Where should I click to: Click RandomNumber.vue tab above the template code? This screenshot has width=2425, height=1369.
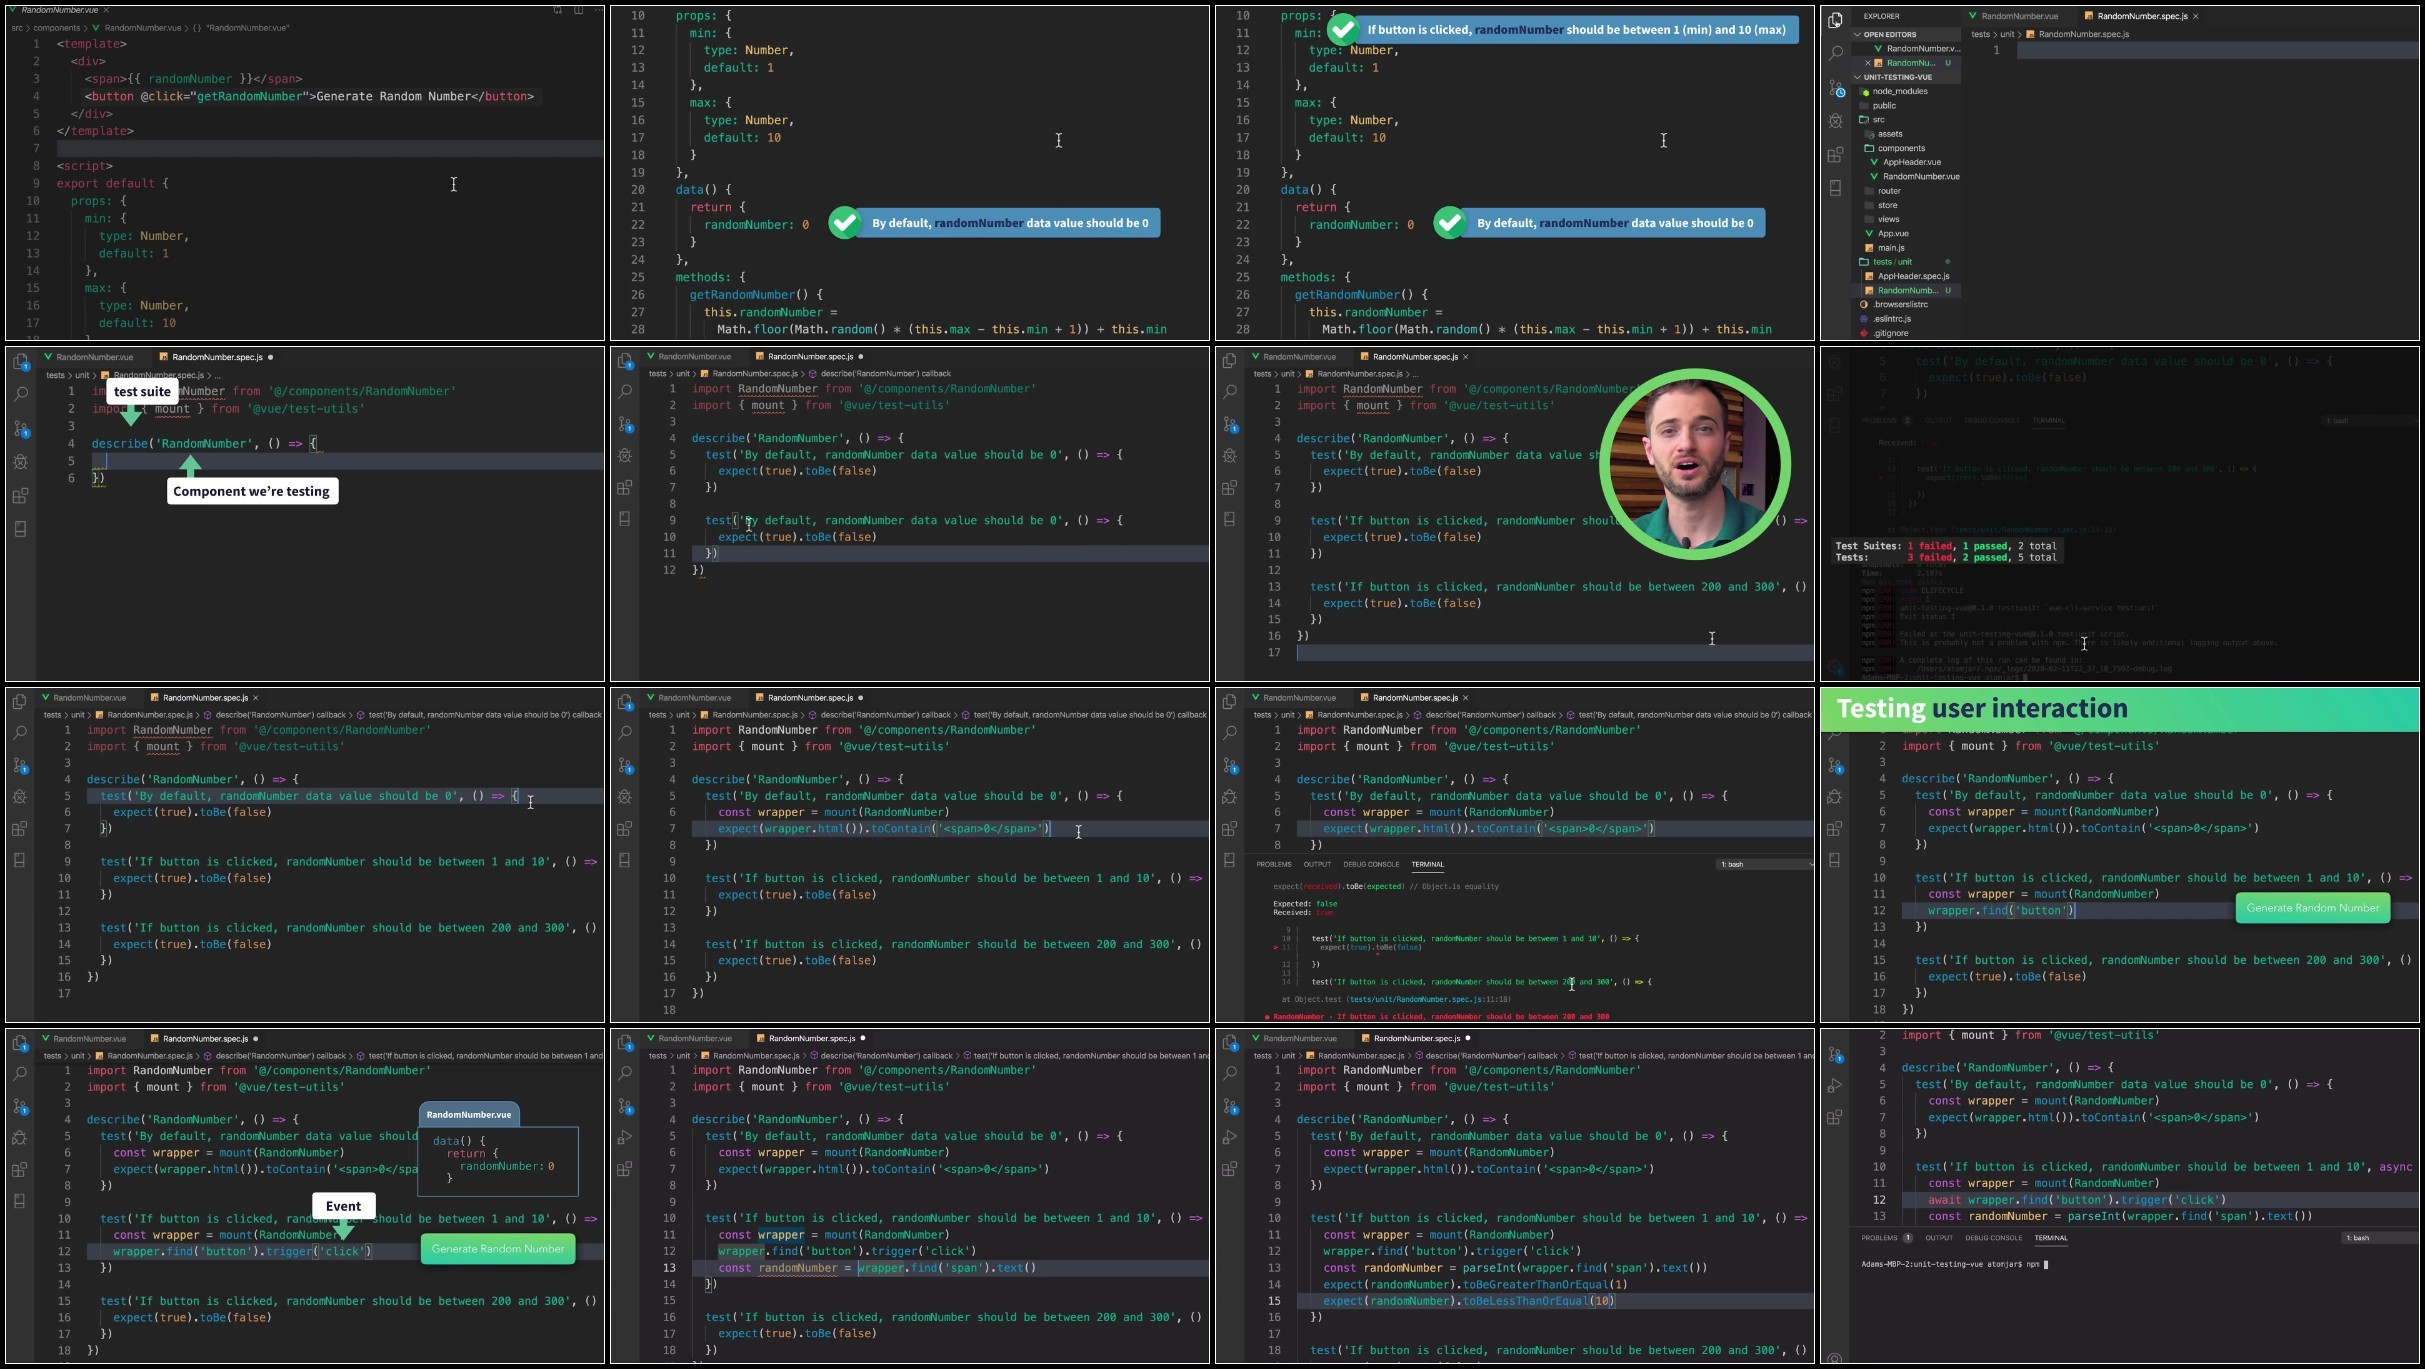click(x=59, y=10)
